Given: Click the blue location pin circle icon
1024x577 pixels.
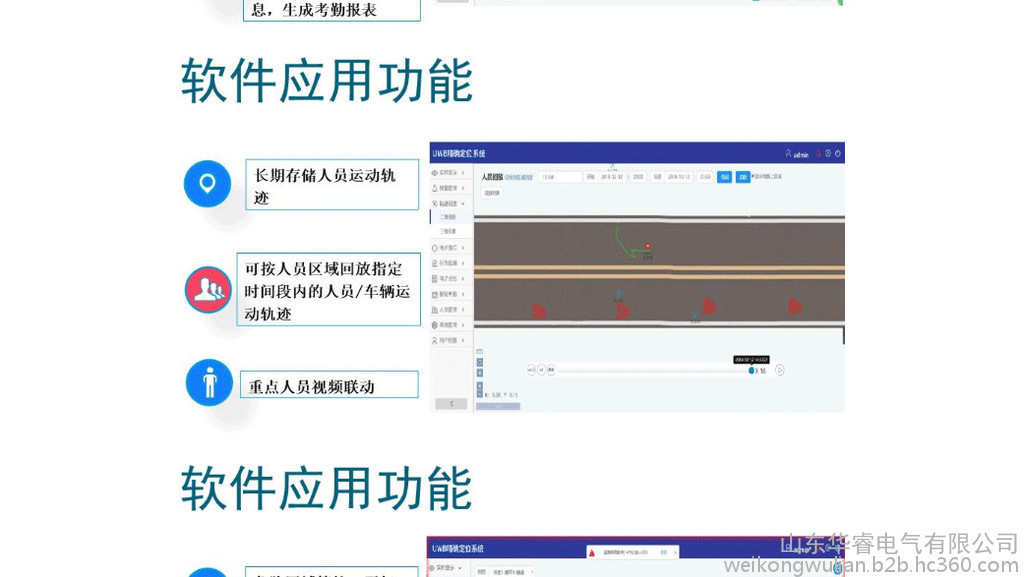Looking at the screenshot, I should coord(207,184).
